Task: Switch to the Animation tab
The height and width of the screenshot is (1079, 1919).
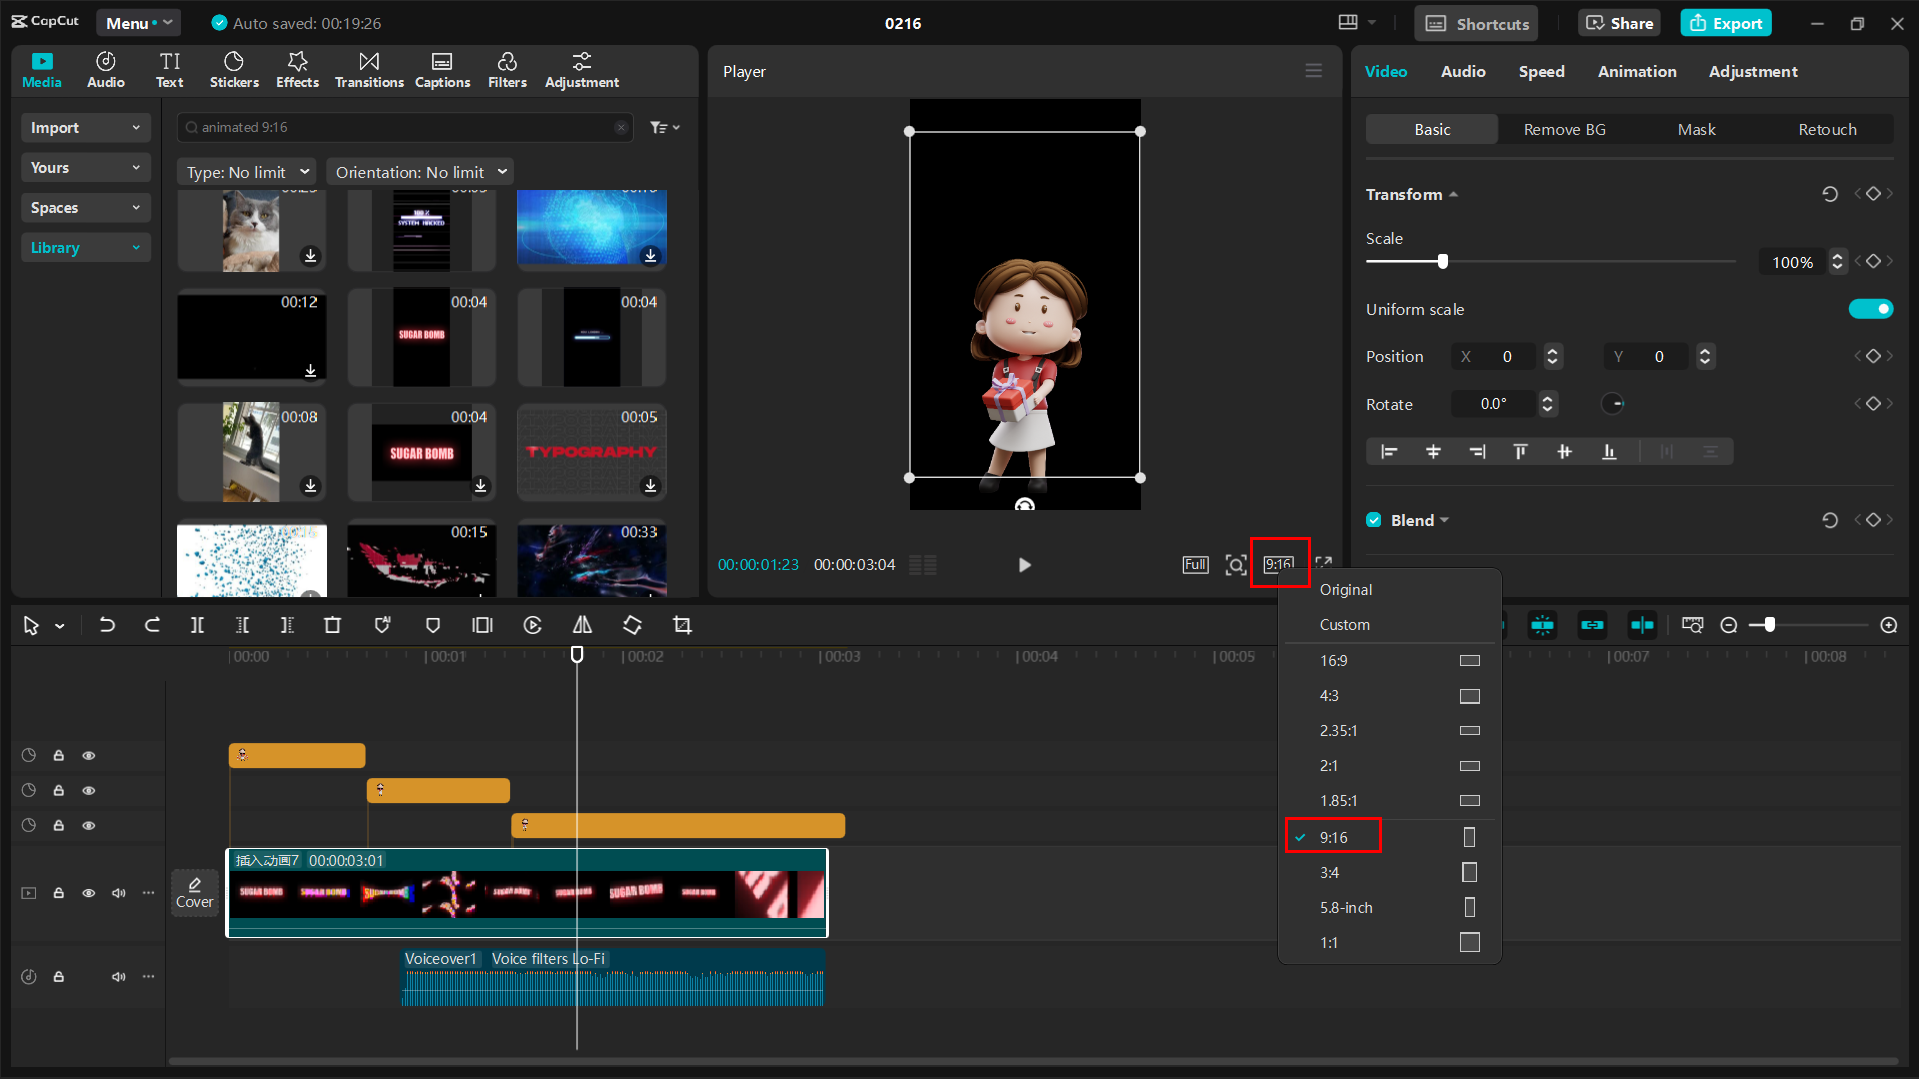Action: [1636, 72]
